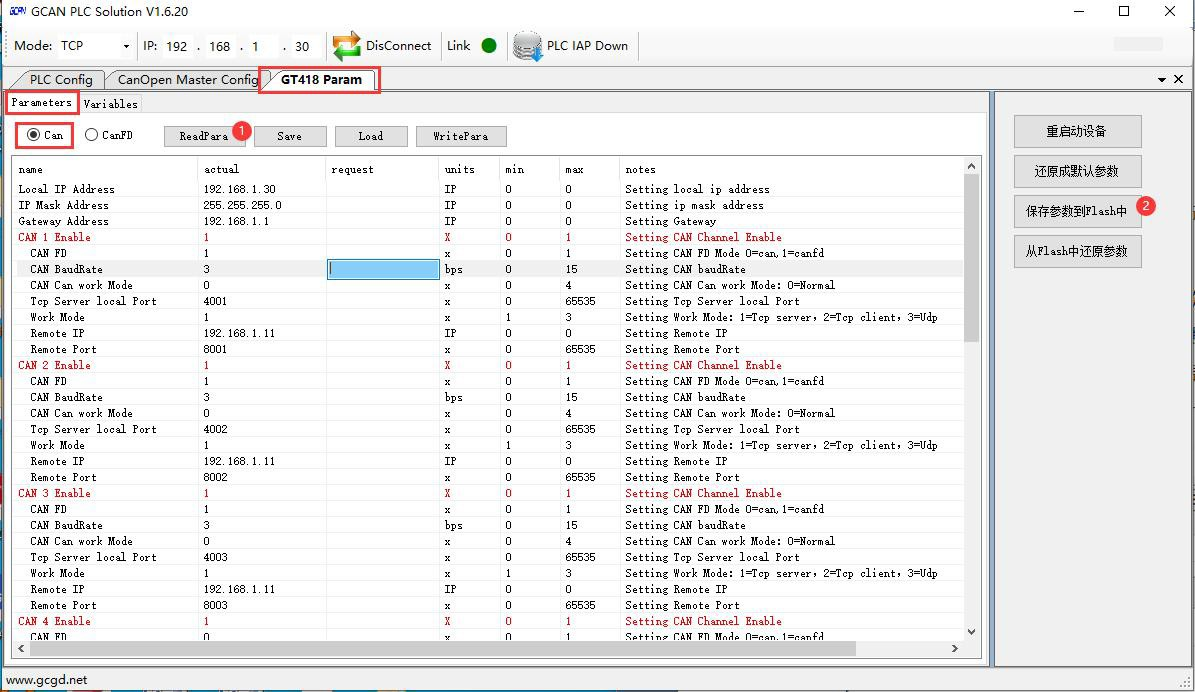Close the tab panel with X icon
This screenshot has height=692, width=1195.
tap(1179, 79)
